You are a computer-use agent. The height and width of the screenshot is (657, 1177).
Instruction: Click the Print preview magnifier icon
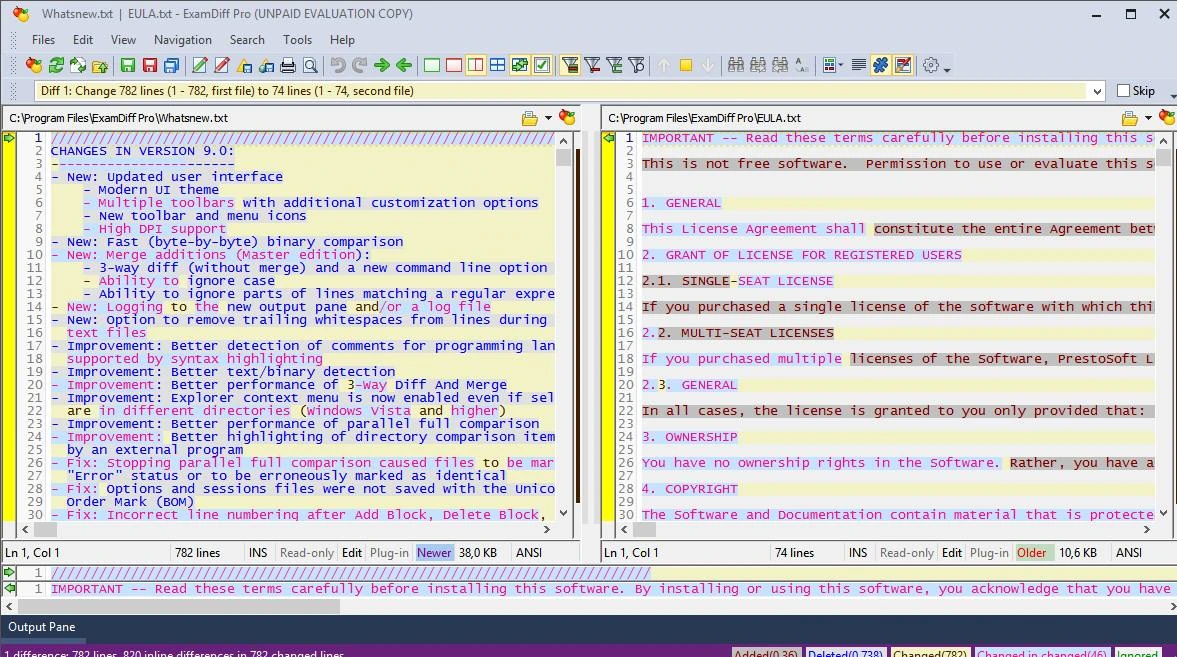click(310, 65)
